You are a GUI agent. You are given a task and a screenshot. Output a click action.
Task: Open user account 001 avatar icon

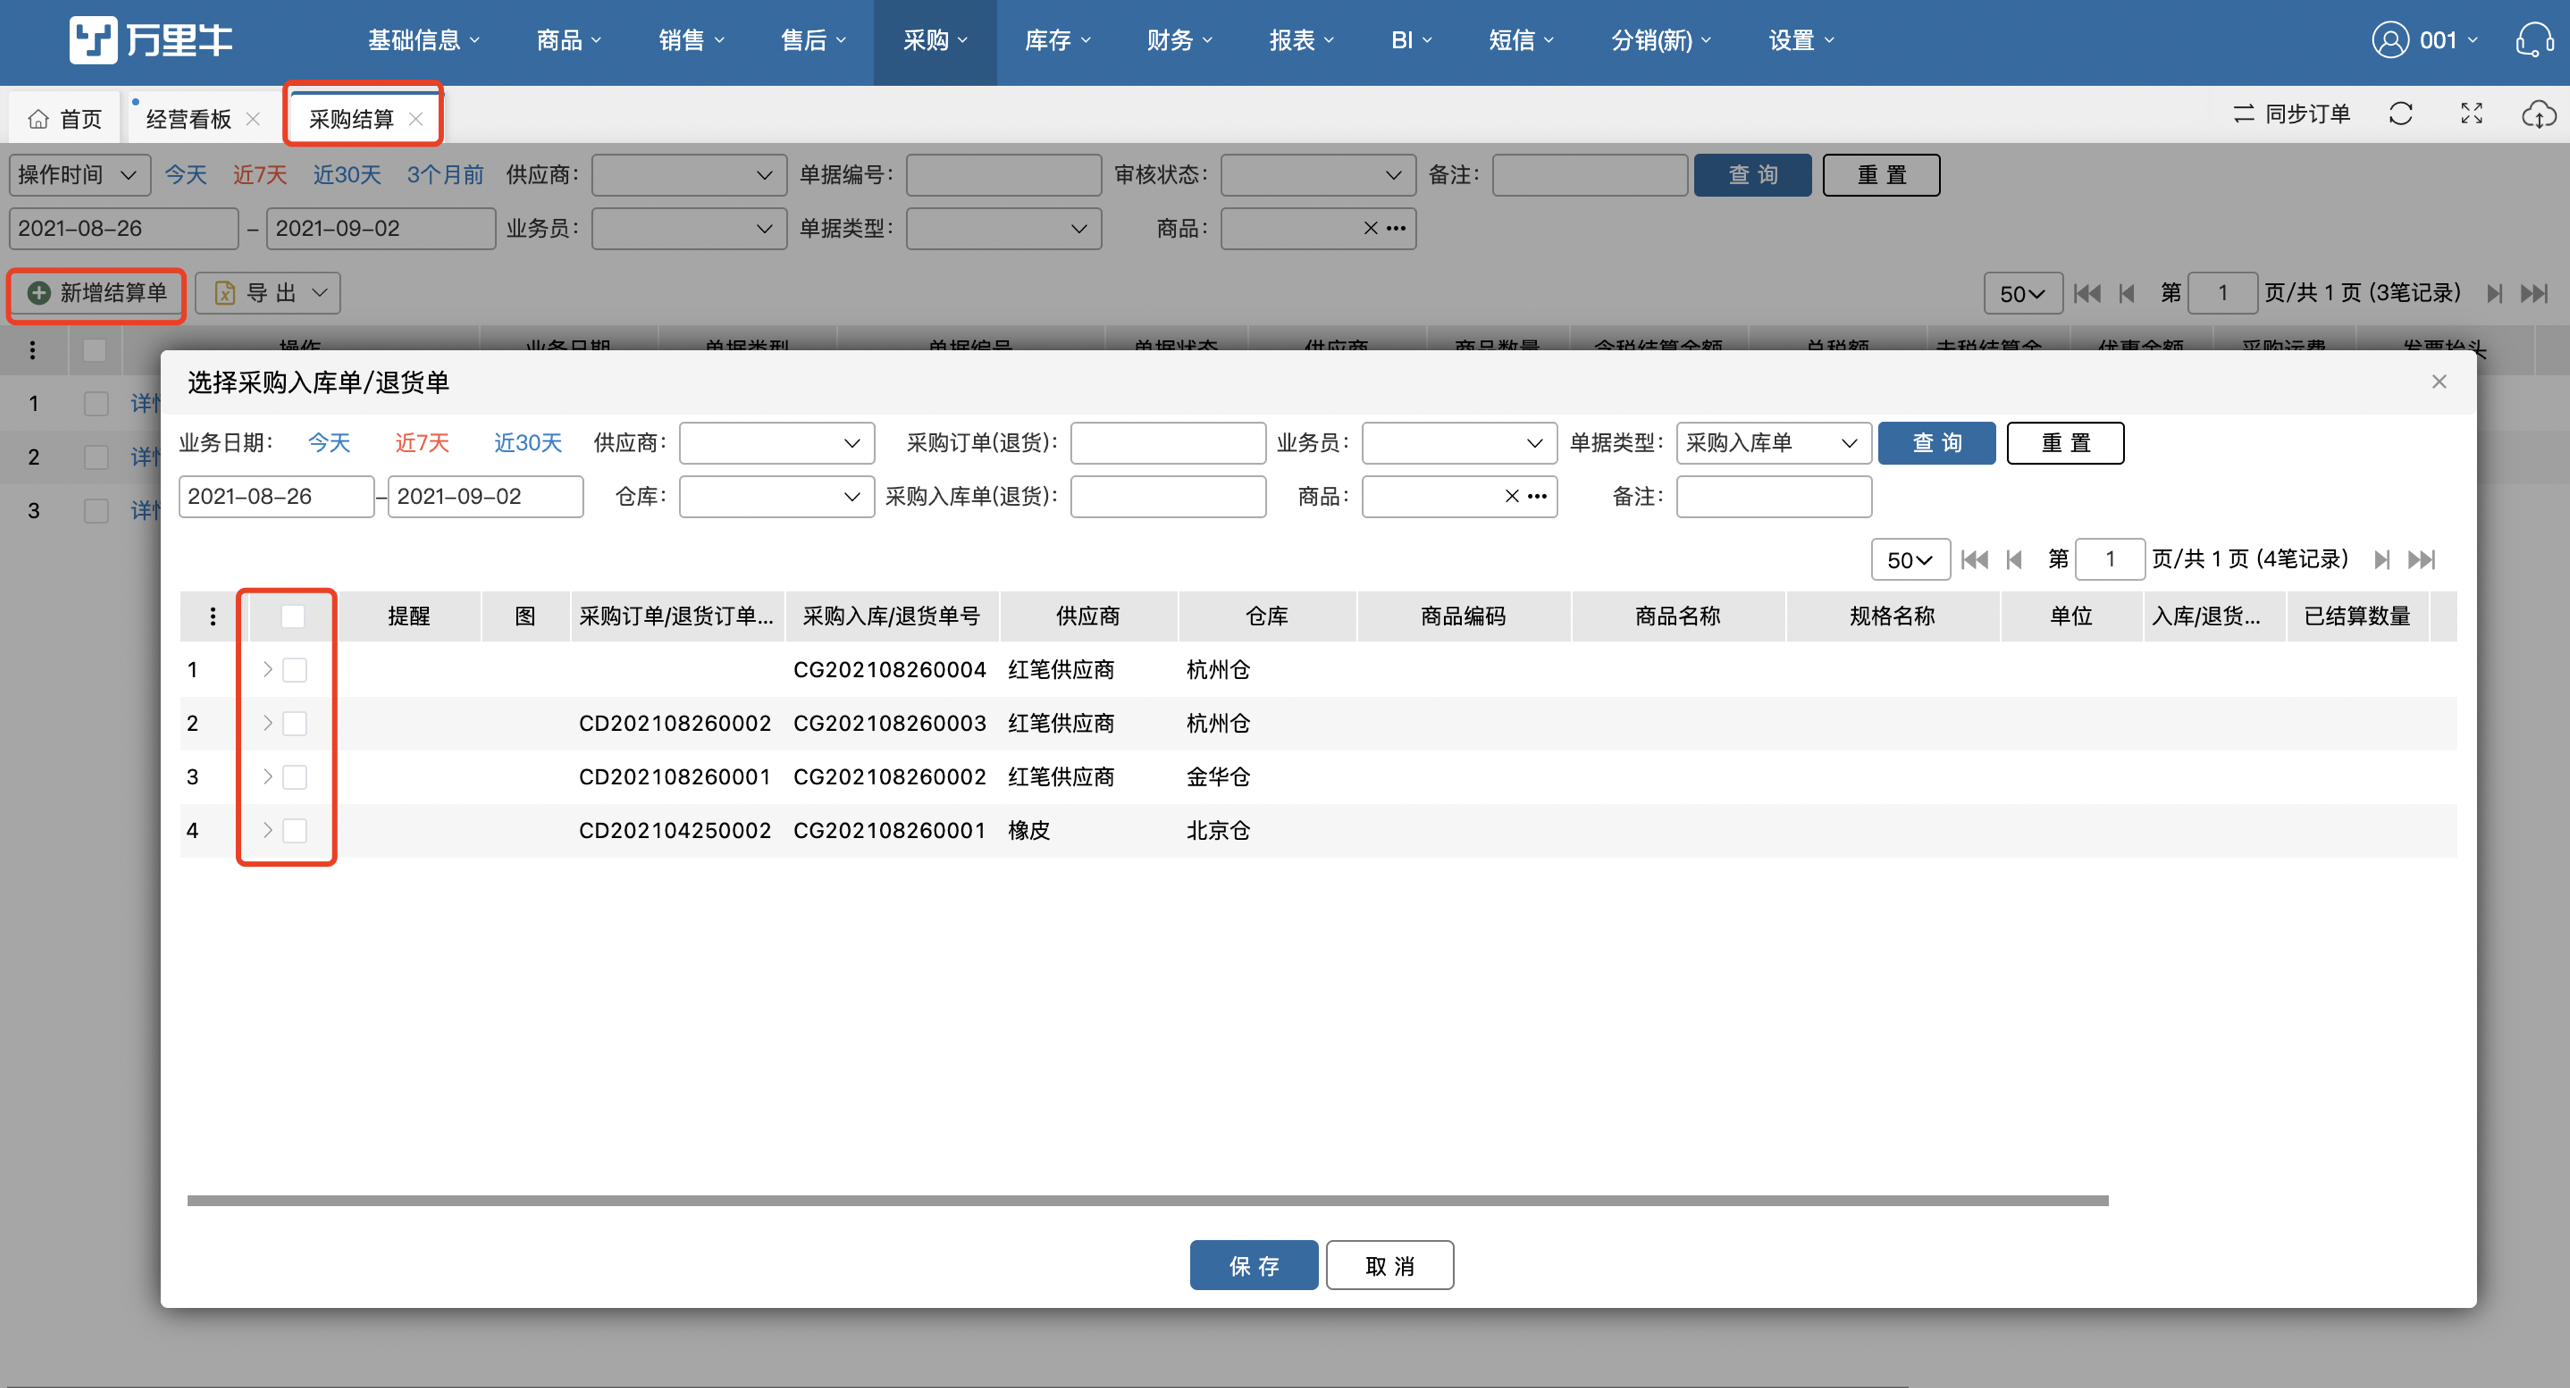point(2390,40)
